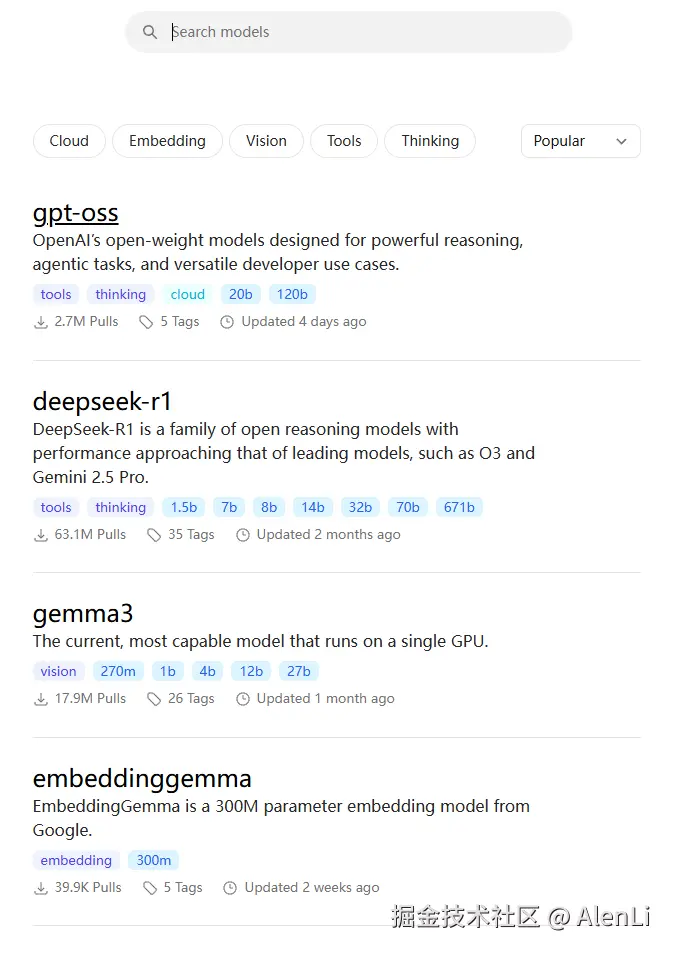Click the magnifying glass search icon

pyautogui.click(x=150, y=32)
